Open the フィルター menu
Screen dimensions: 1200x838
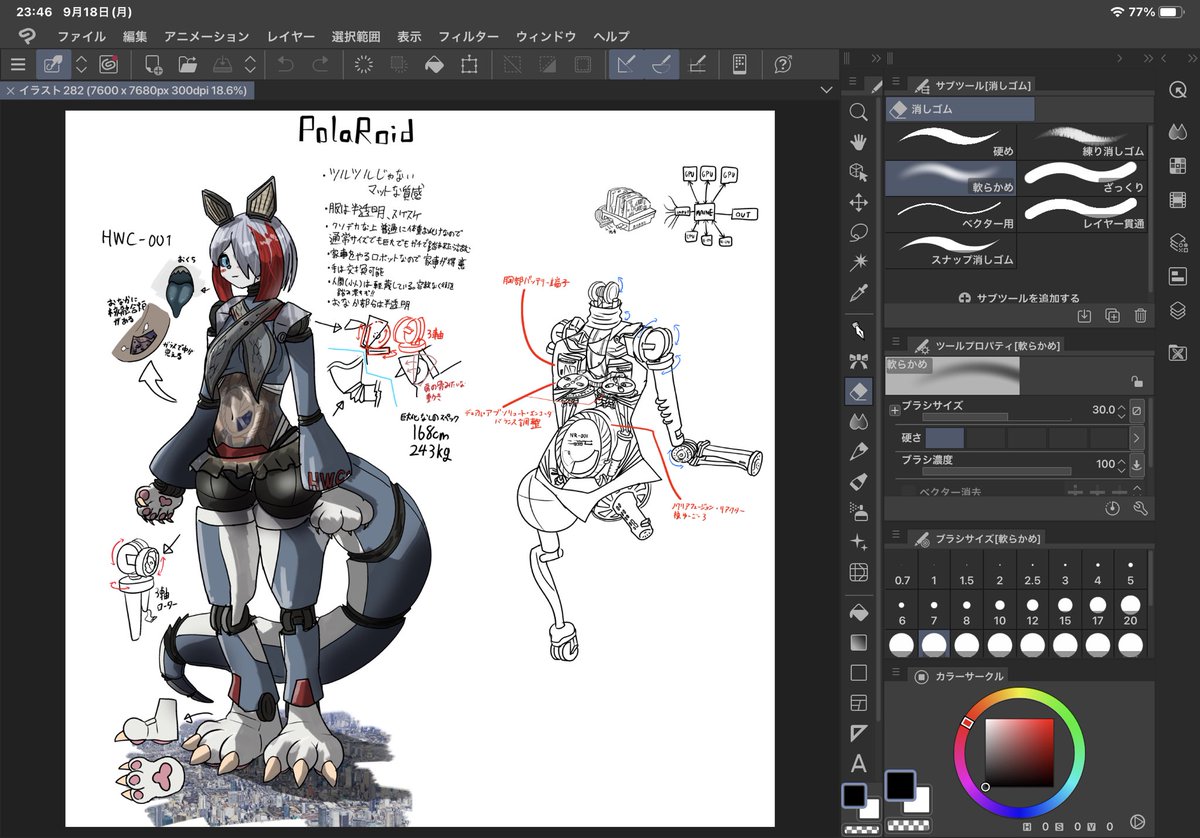pos(468,36)
